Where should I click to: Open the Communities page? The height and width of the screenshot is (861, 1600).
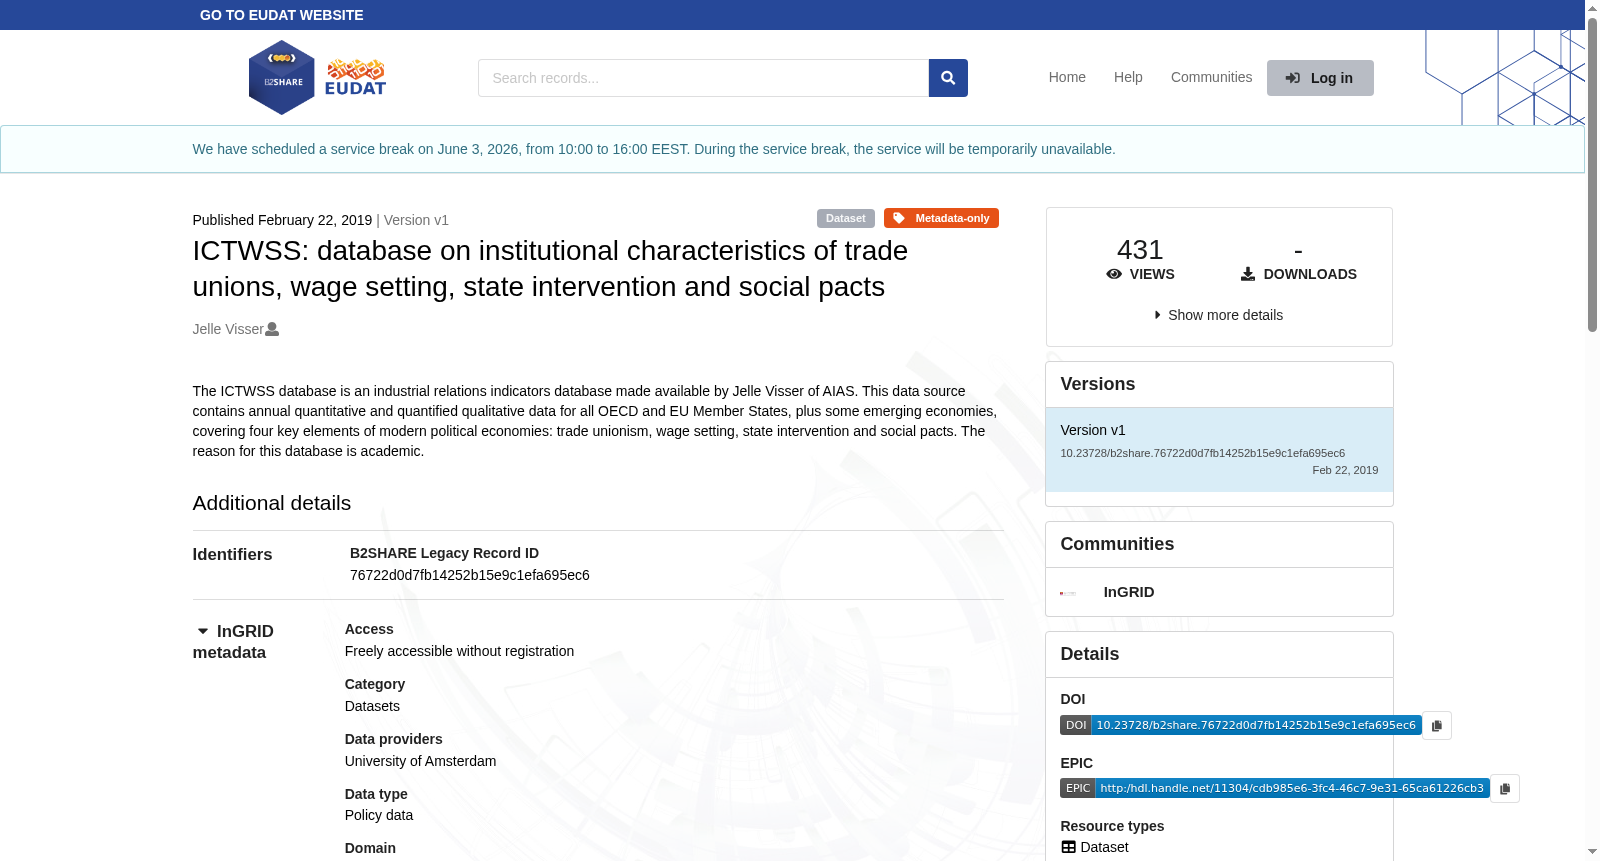(1211, 77)
